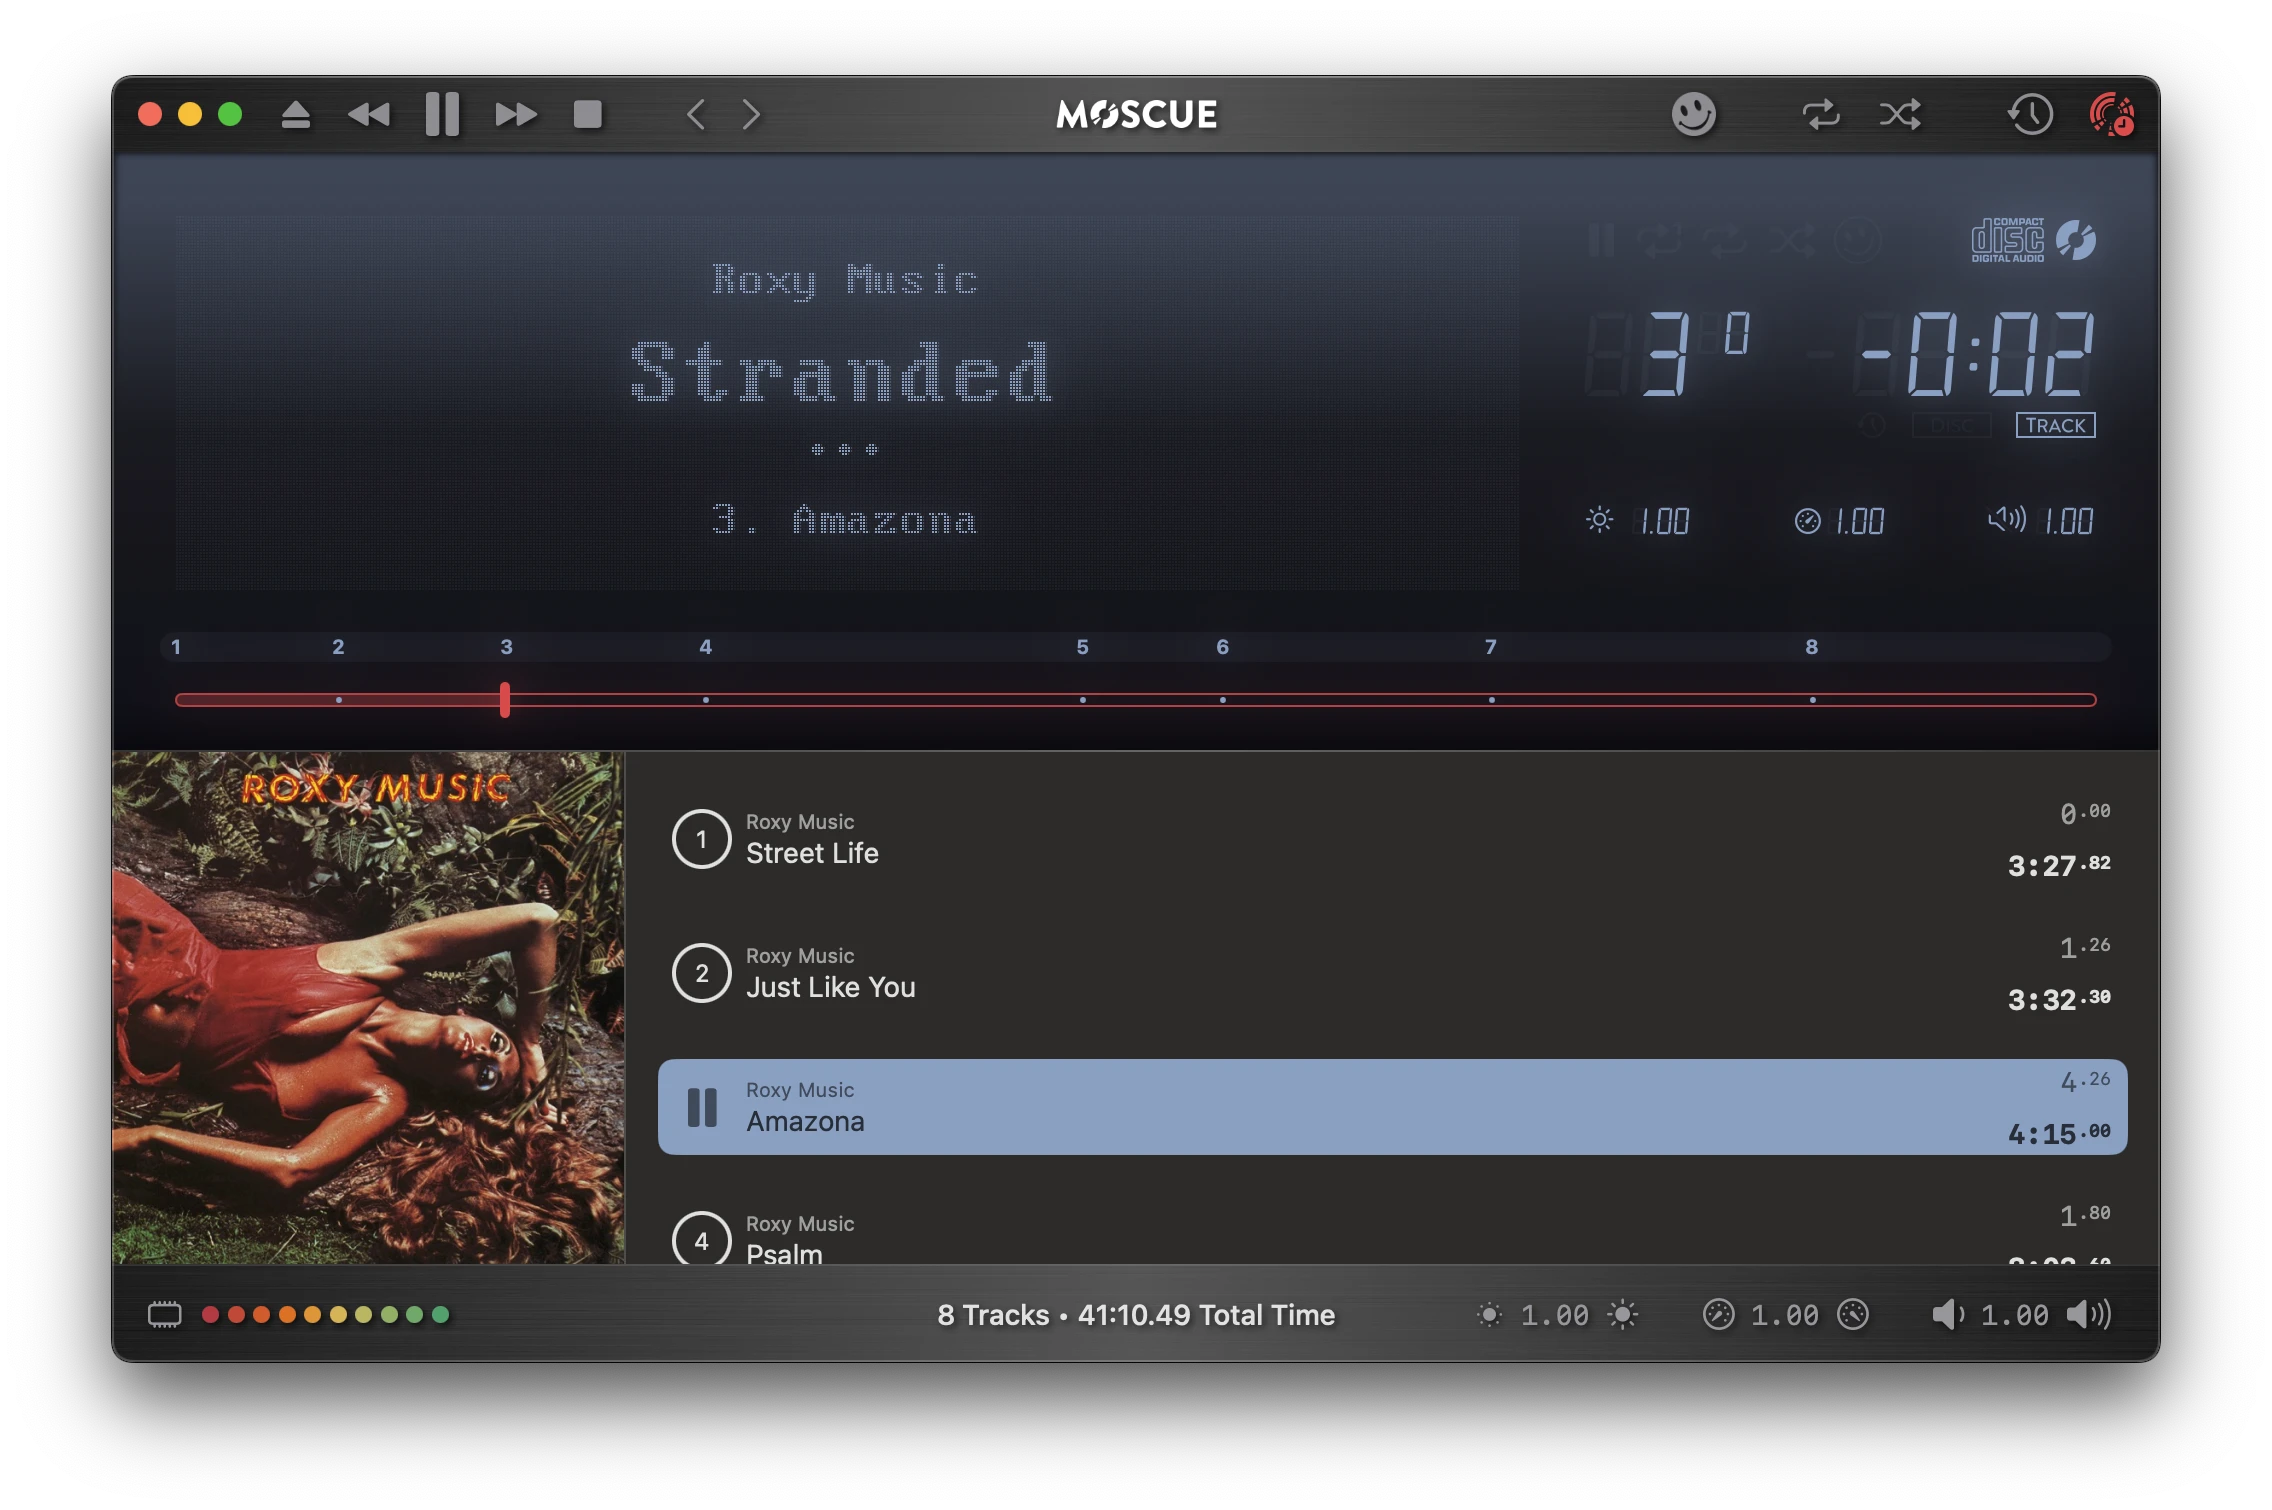Click duration 3:27.82 of Street Life

tap(2058, 865)
